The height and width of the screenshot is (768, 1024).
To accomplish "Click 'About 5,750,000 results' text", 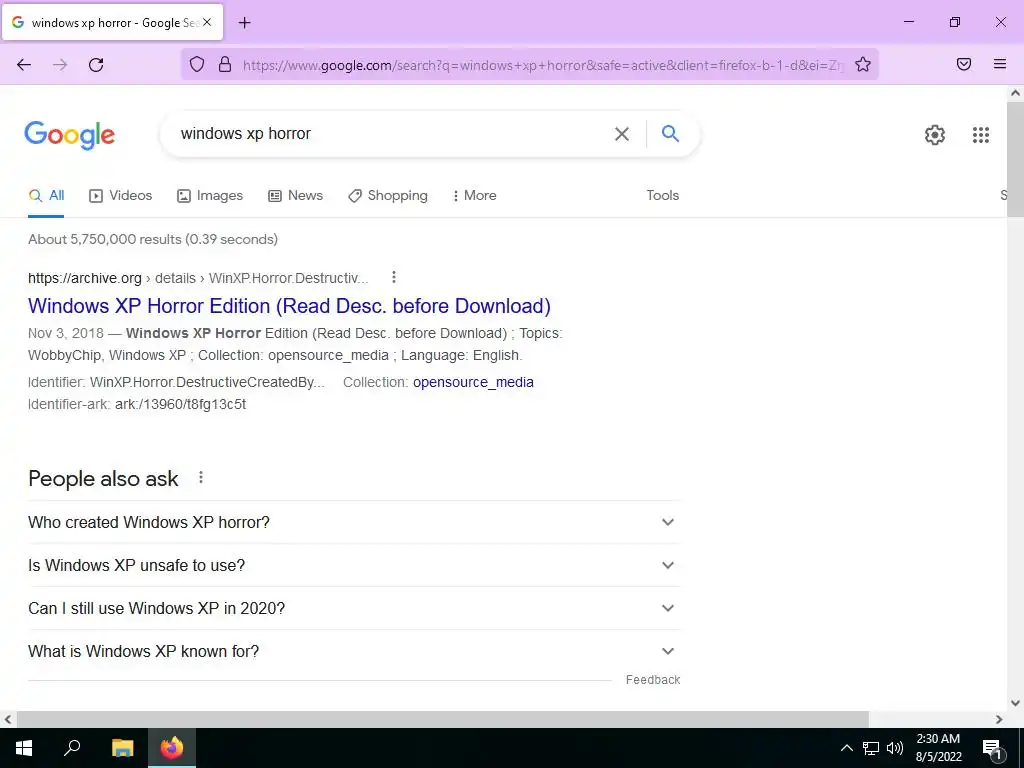I will pyautogui.click(x=153, y=240).
